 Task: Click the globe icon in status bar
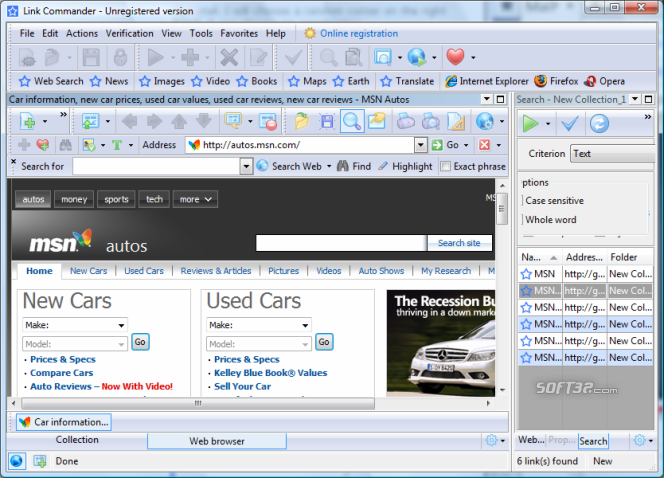coord(17,461)
